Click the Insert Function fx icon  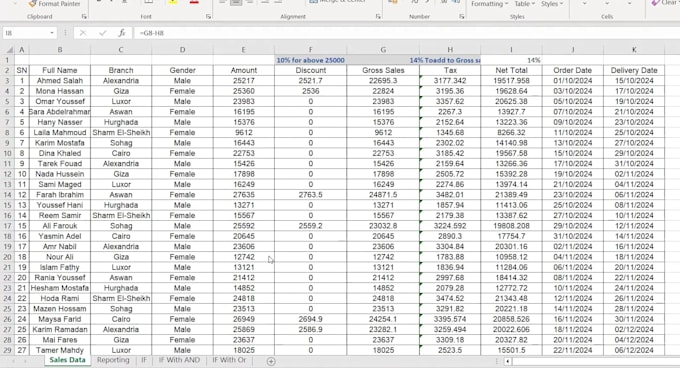(122, 33)
